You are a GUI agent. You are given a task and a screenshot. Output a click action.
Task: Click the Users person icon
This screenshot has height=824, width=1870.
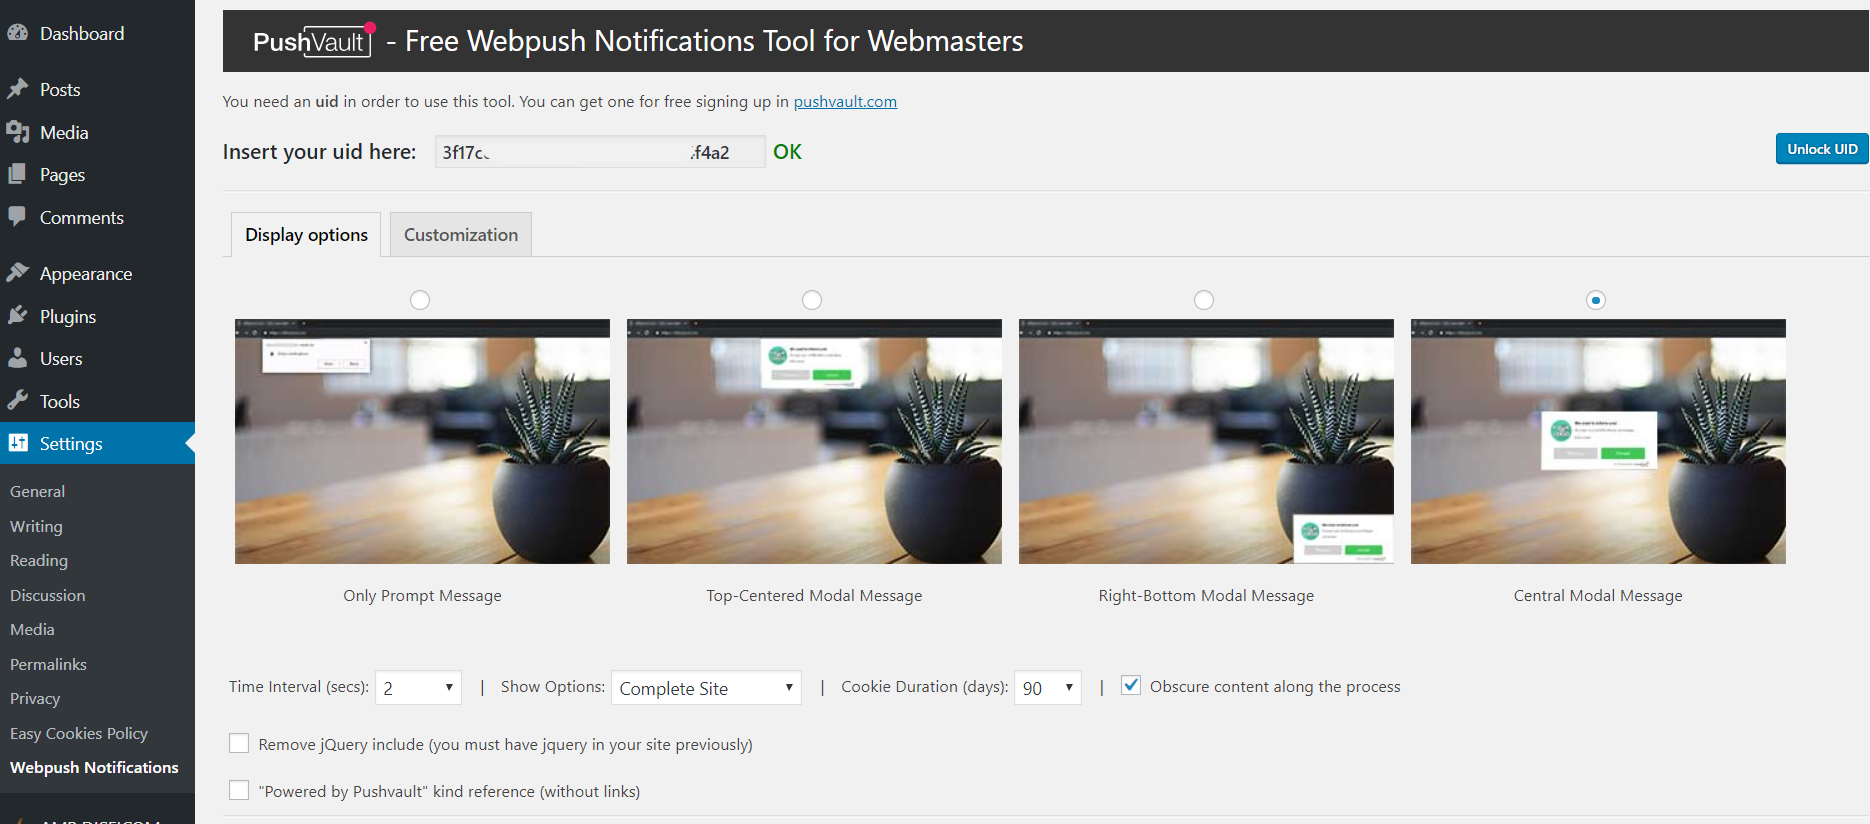pyautogui.click(x=17, y=358)
